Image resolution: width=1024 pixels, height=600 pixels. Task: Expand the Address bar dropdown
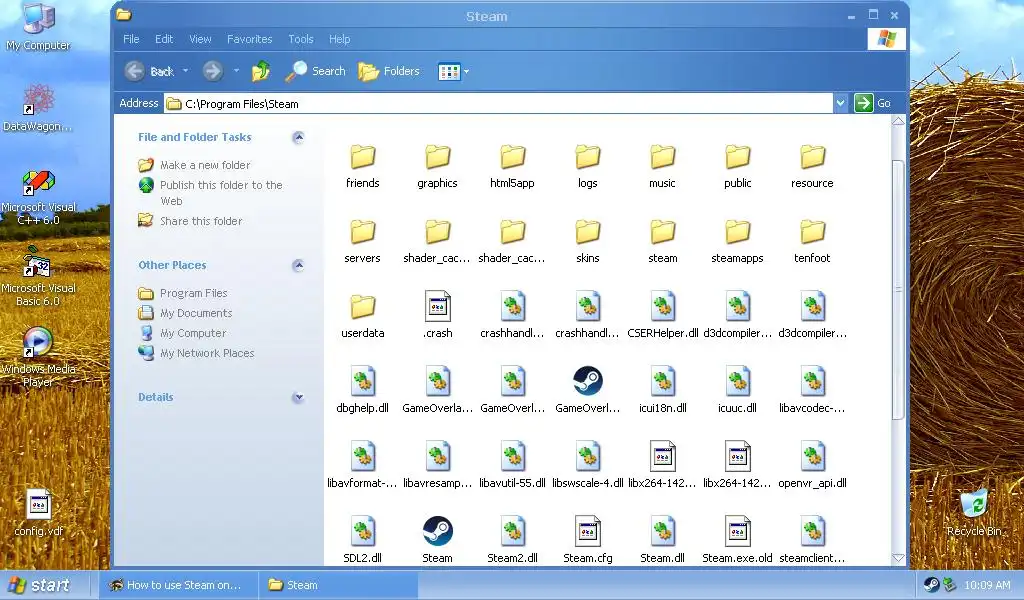[840, 103]
